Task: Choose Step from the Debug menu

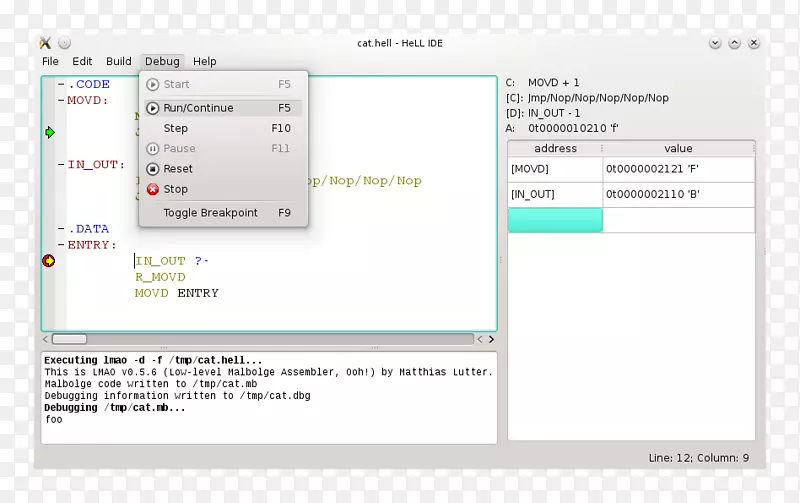Action: tap(176, 128)
